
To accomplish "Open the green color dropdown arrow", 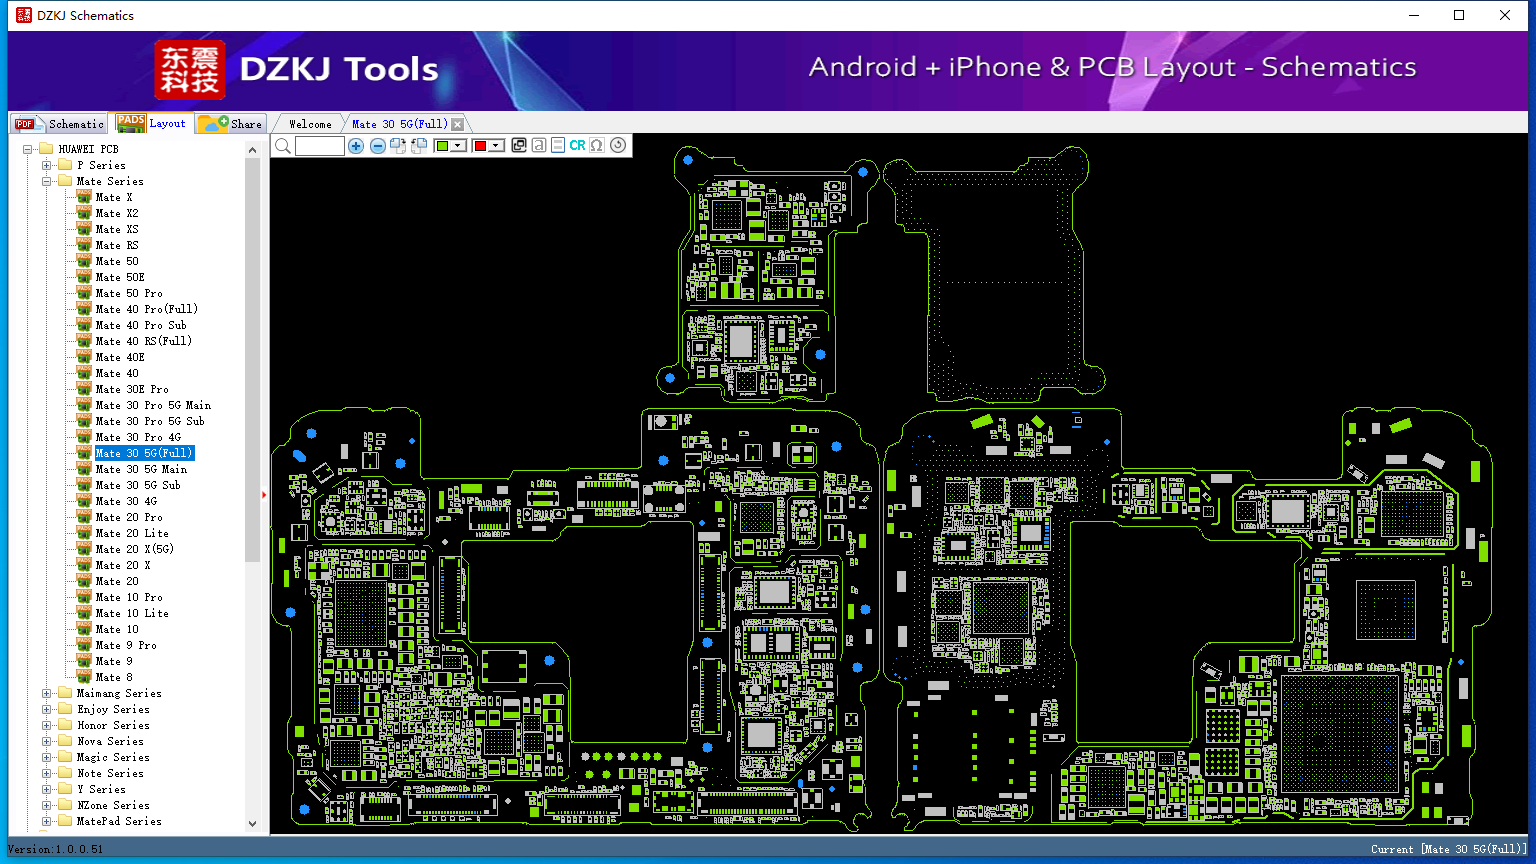I will [458, 146].
